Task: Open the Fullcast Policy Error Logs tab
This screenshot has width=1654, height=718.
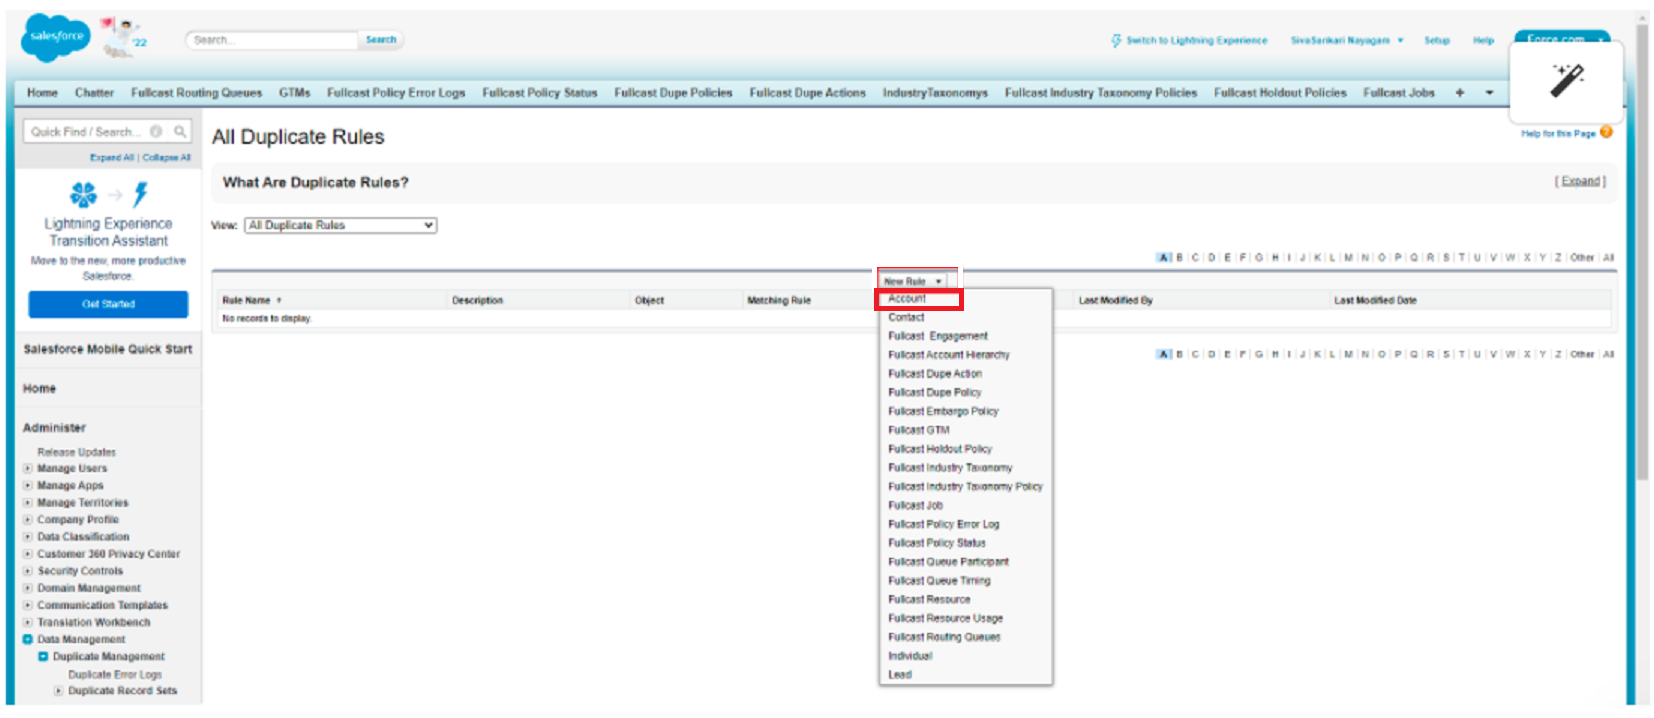Action: click(396, 93)
